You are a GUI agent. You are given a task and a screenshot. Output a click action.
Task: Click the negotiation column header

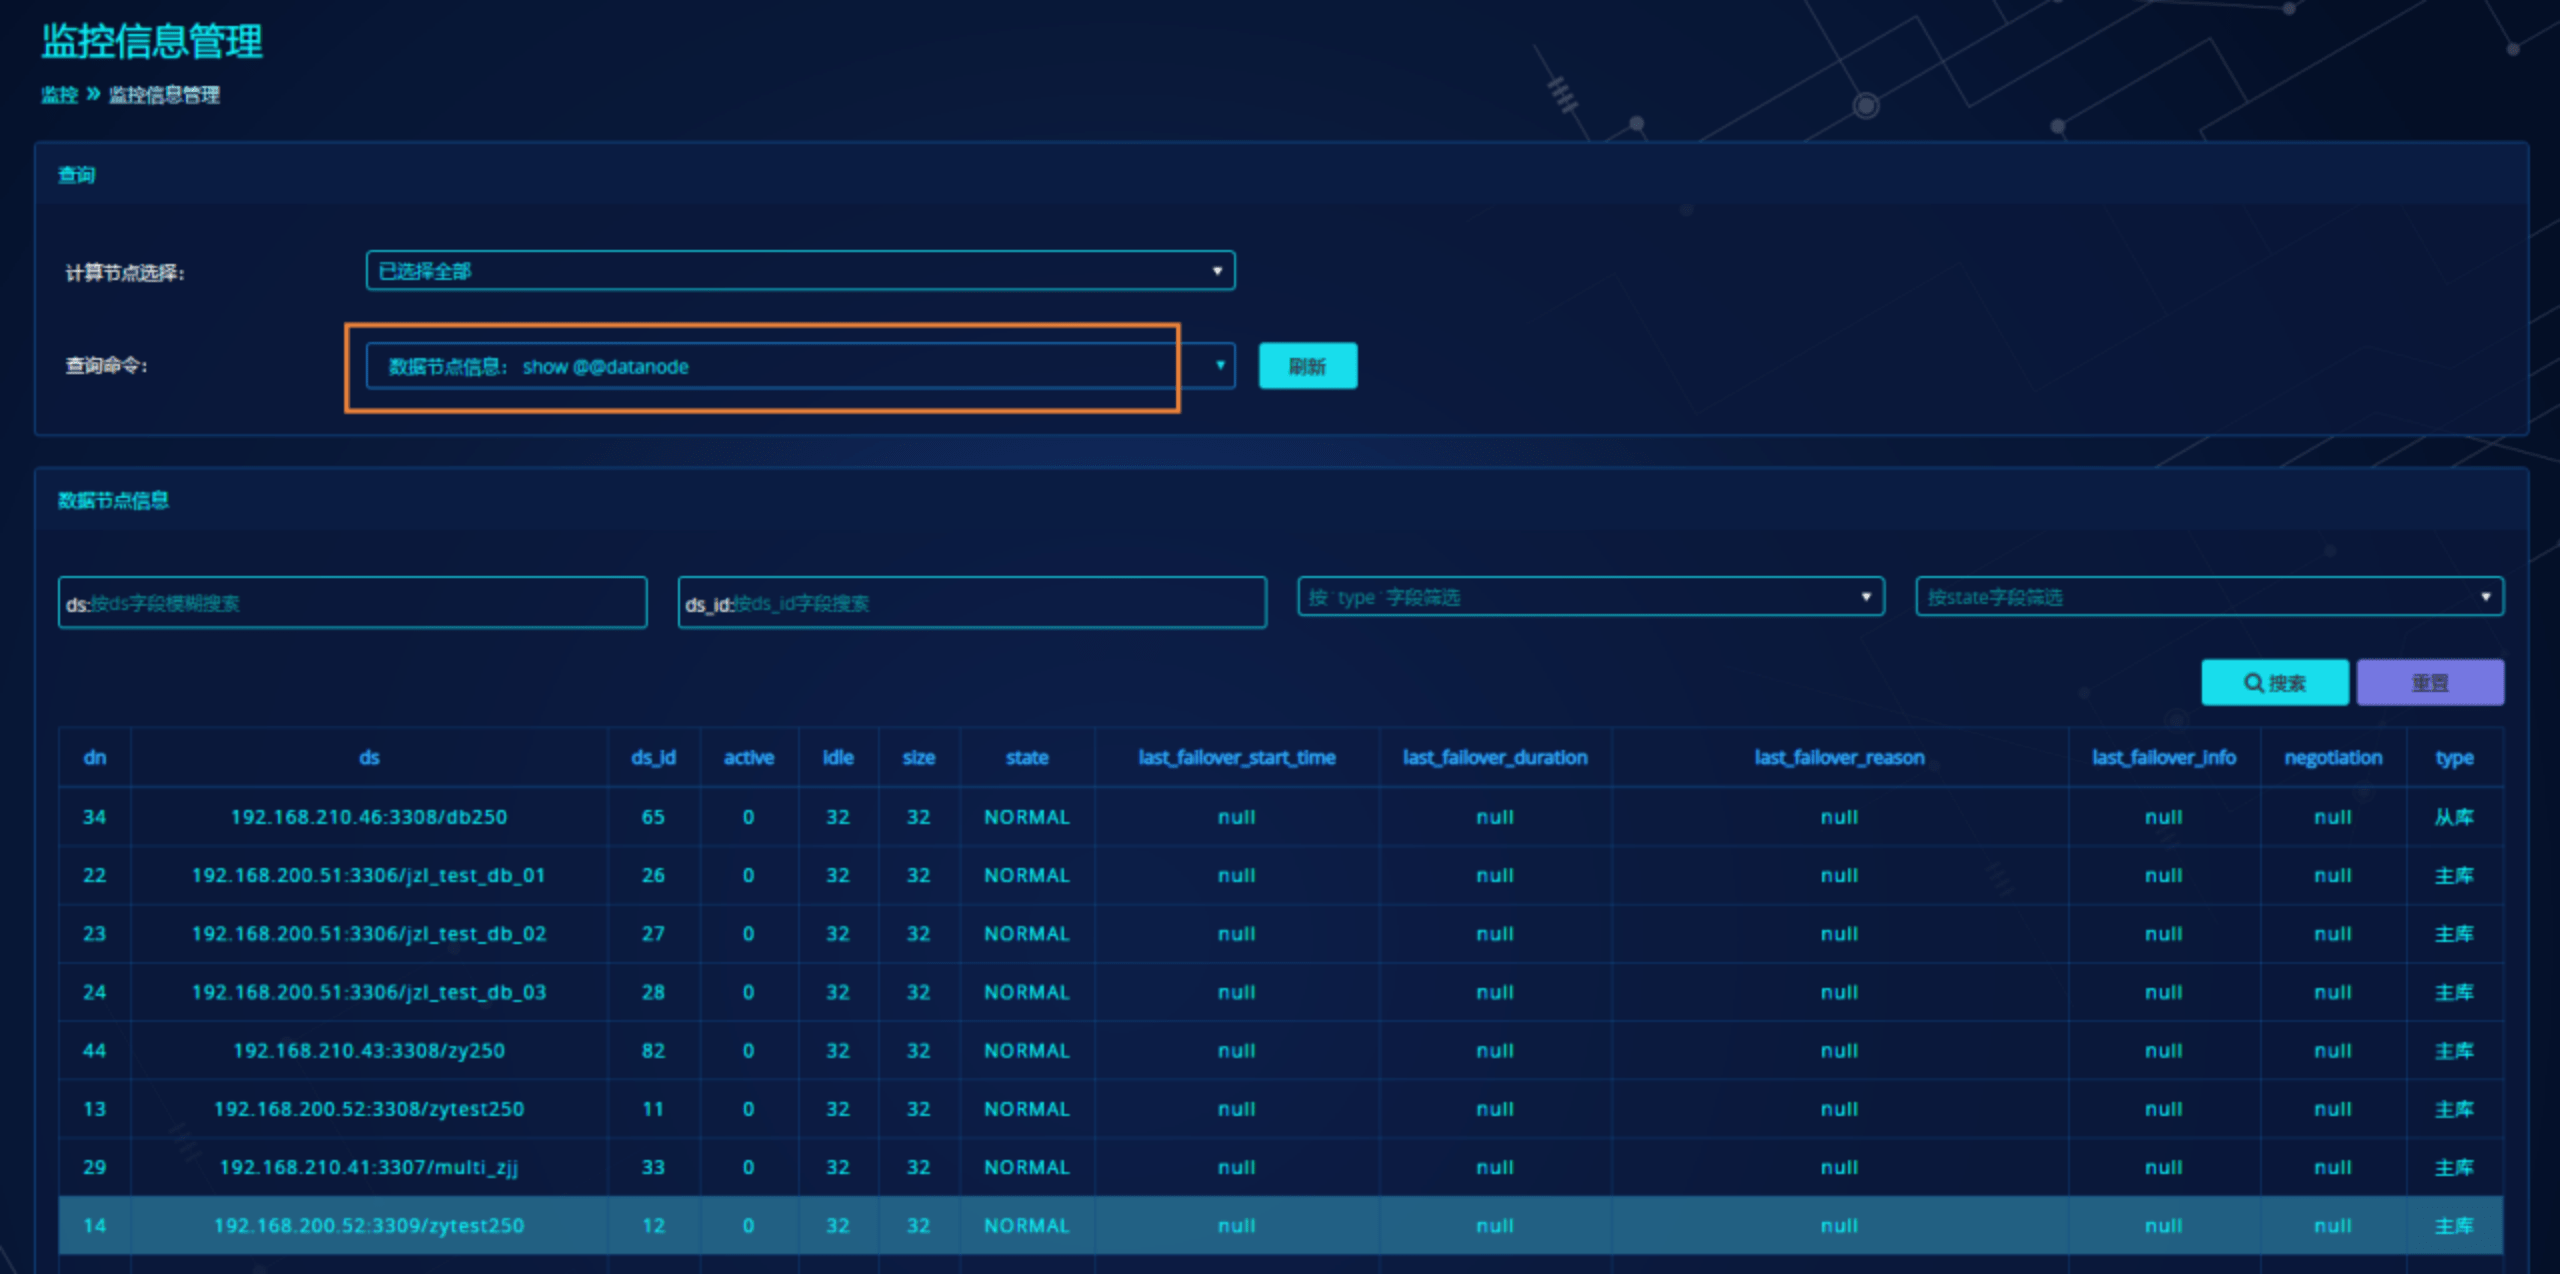tap(2332, 758)
